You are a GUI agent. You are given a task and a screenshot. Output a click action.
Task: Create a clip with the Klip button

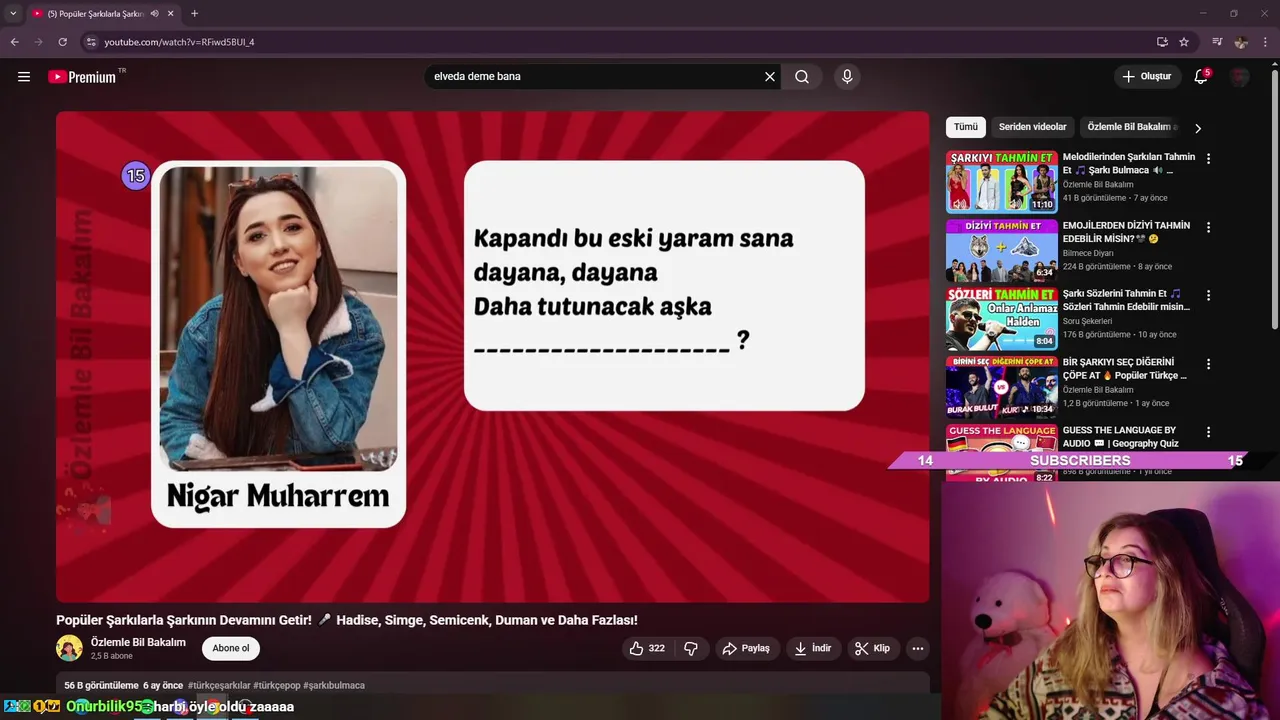coord(872,648)
